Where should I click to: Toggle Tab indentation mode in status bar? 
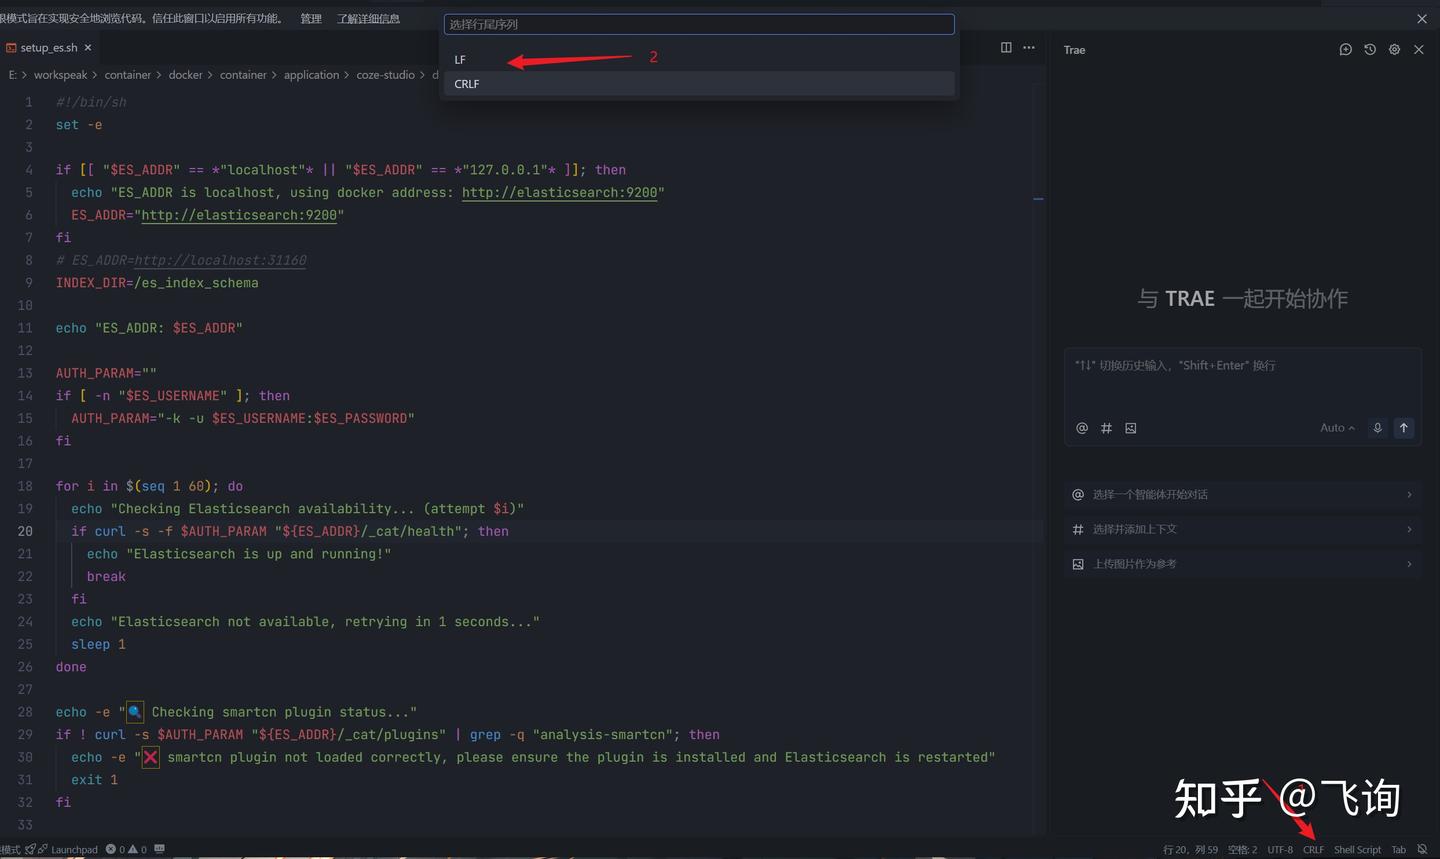(1398, 850)
